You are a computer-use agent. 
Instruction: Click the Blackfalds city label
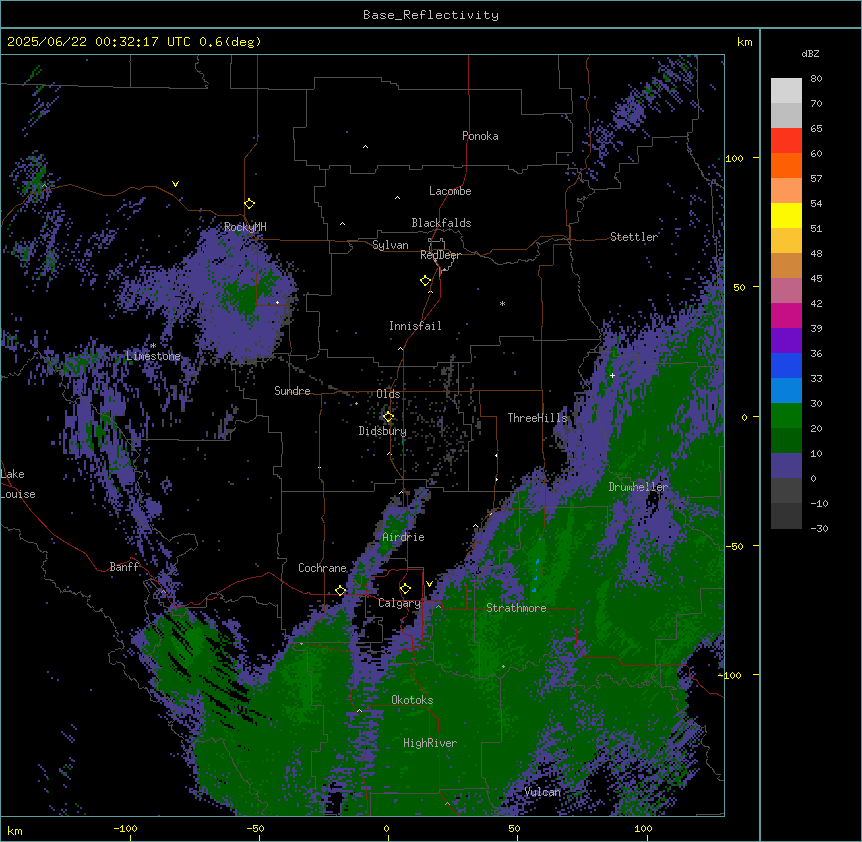coord(441,223)
